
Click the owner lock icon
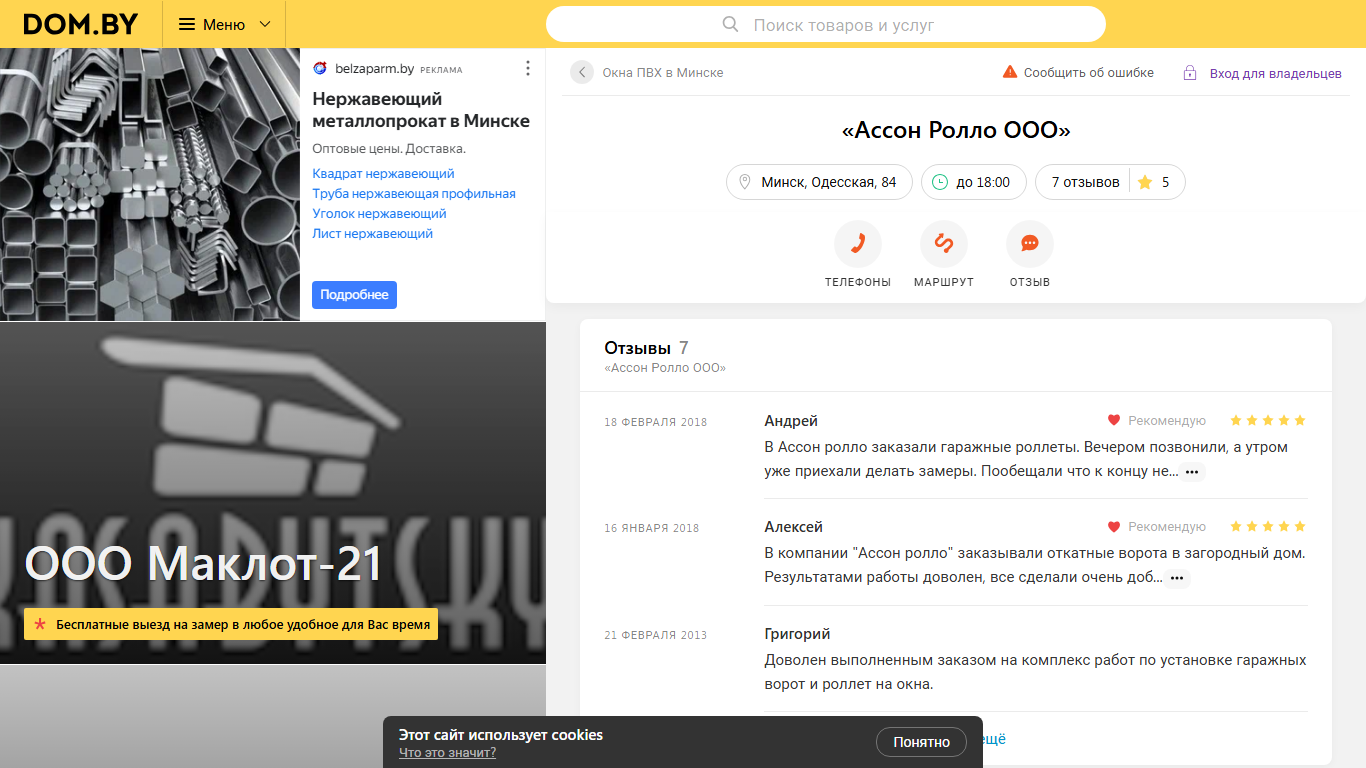coord(1190,73)
